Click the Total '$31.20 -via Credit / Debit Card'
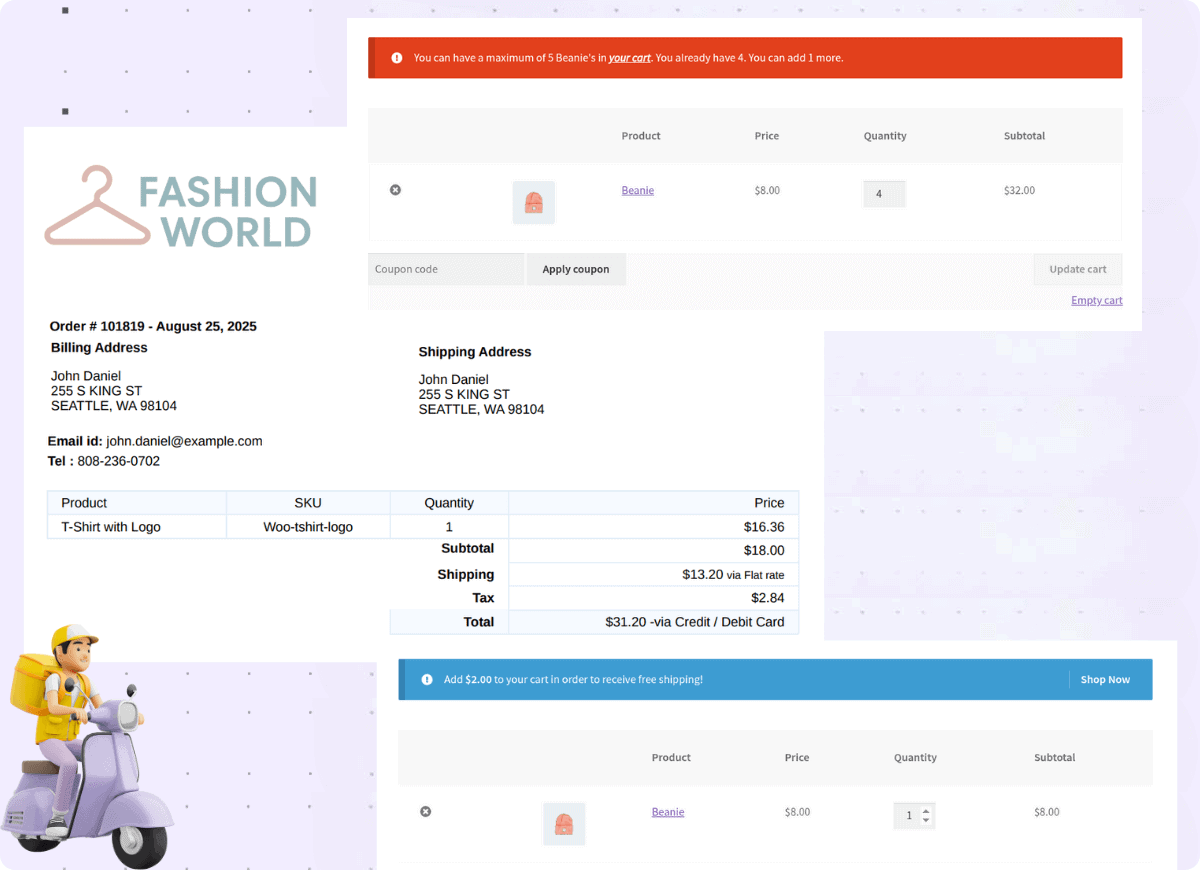 [x=695, y=622]
